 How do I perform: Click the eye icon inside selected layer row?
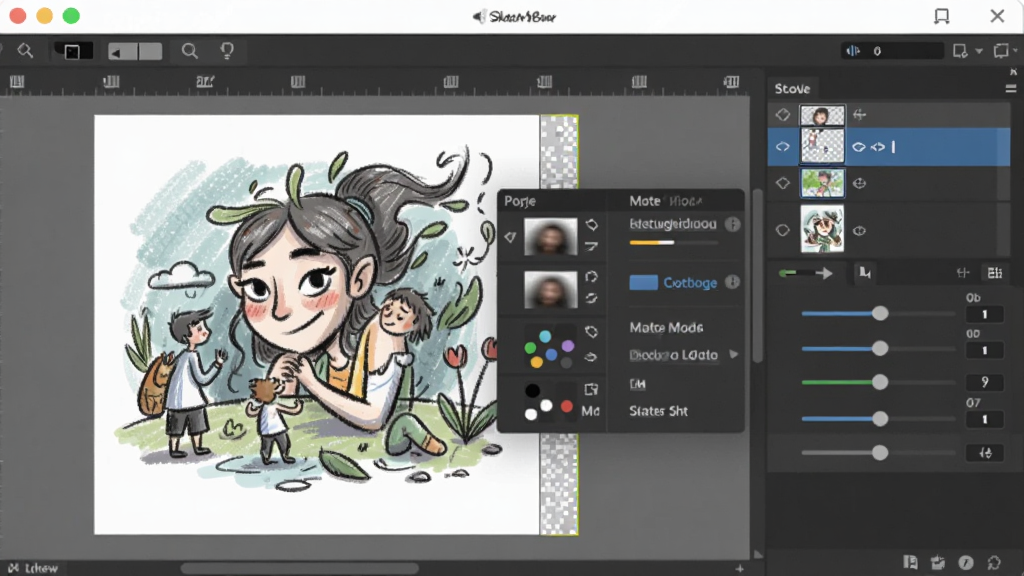859,147
